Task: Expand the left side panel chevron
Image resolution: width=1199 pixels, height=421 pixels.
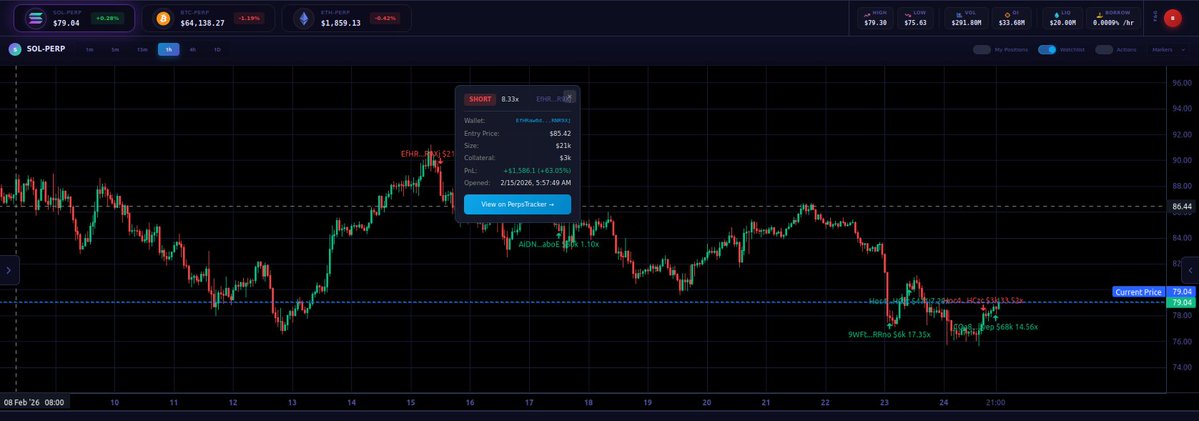Action: coord(9,270)
